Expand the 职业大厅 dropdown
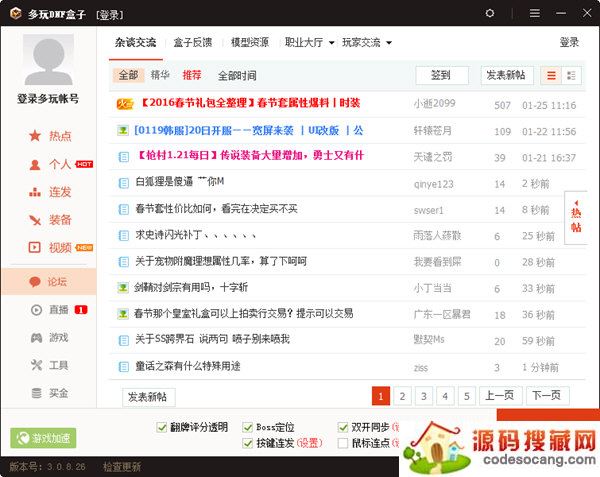The width and height of the screenshot is (600, 477). click(309, 43)
